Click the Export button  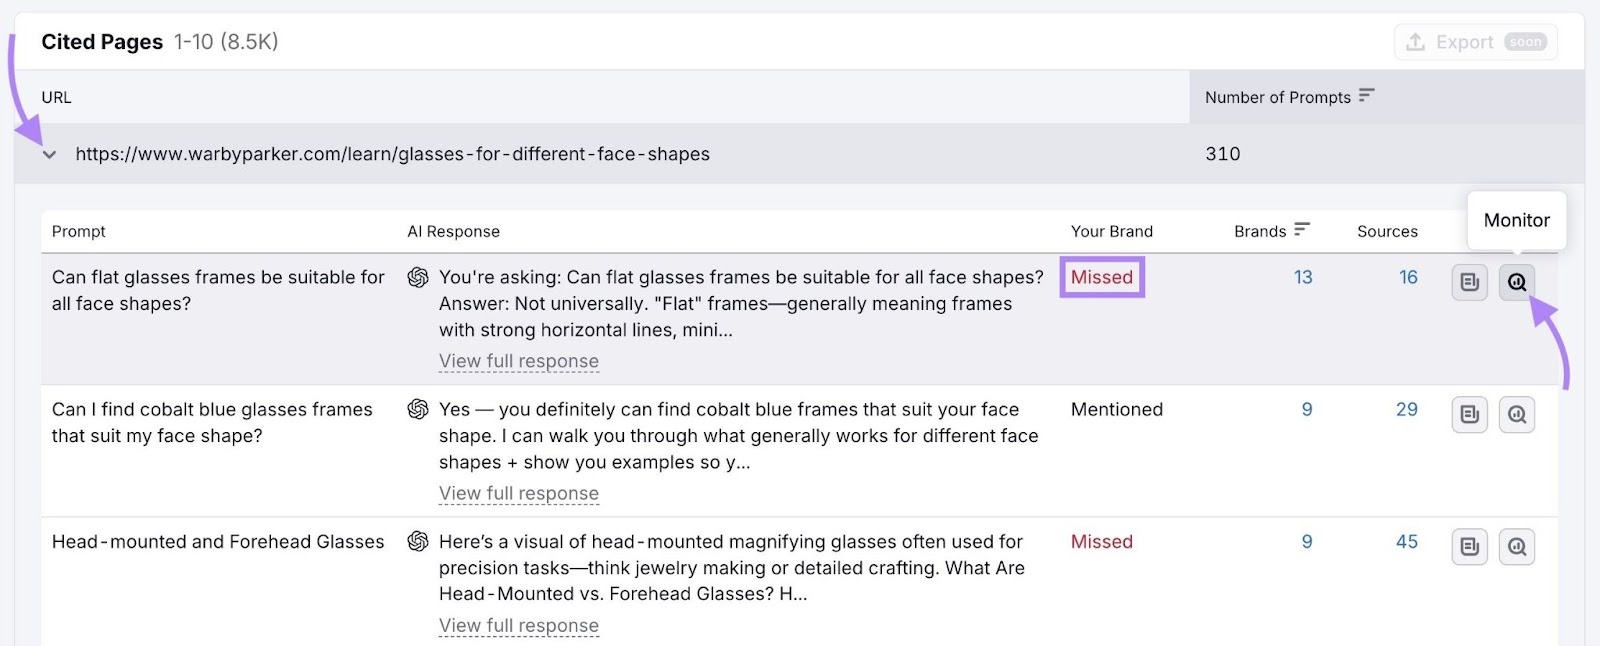(x=1475, y=41)
